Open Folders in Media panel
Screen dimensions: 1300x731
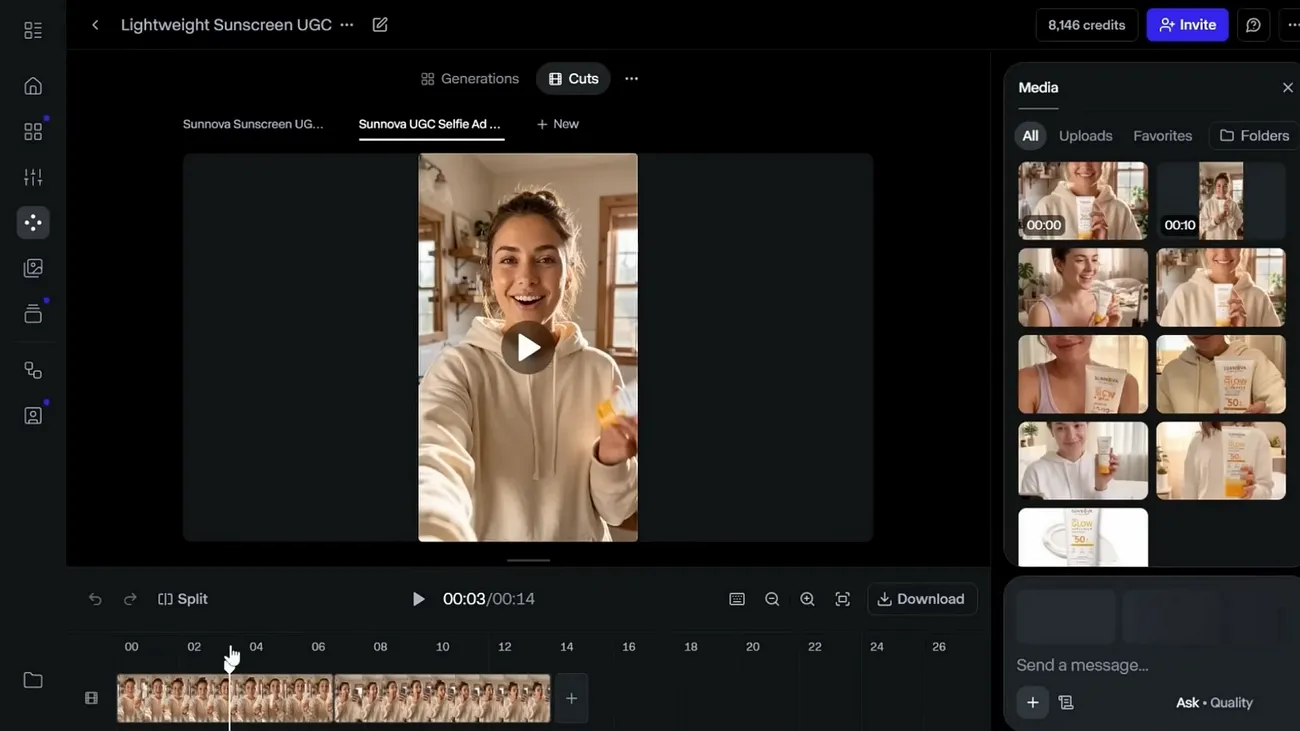(x=1254, y=136)
